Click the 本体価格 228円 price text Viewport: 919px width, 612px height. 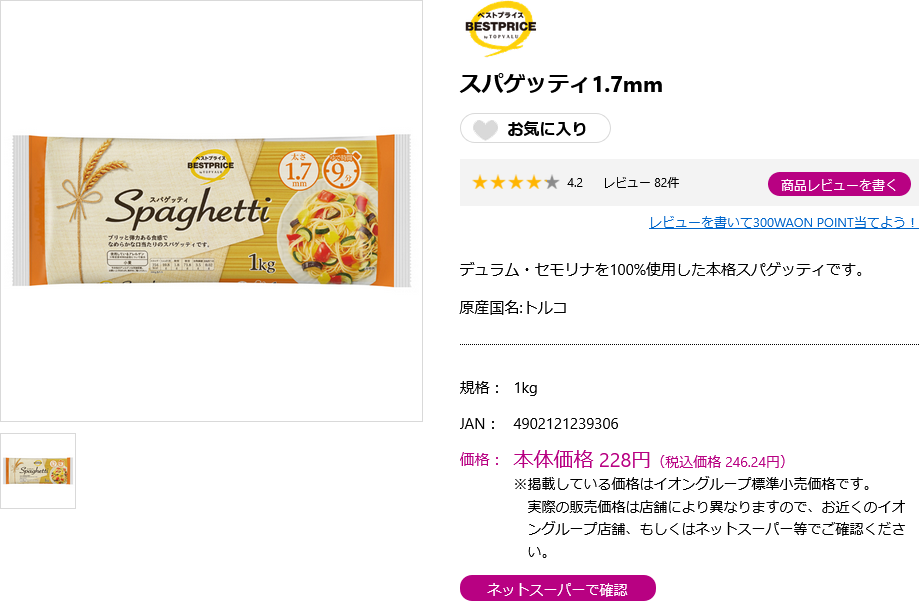click(x=581, y=460)
